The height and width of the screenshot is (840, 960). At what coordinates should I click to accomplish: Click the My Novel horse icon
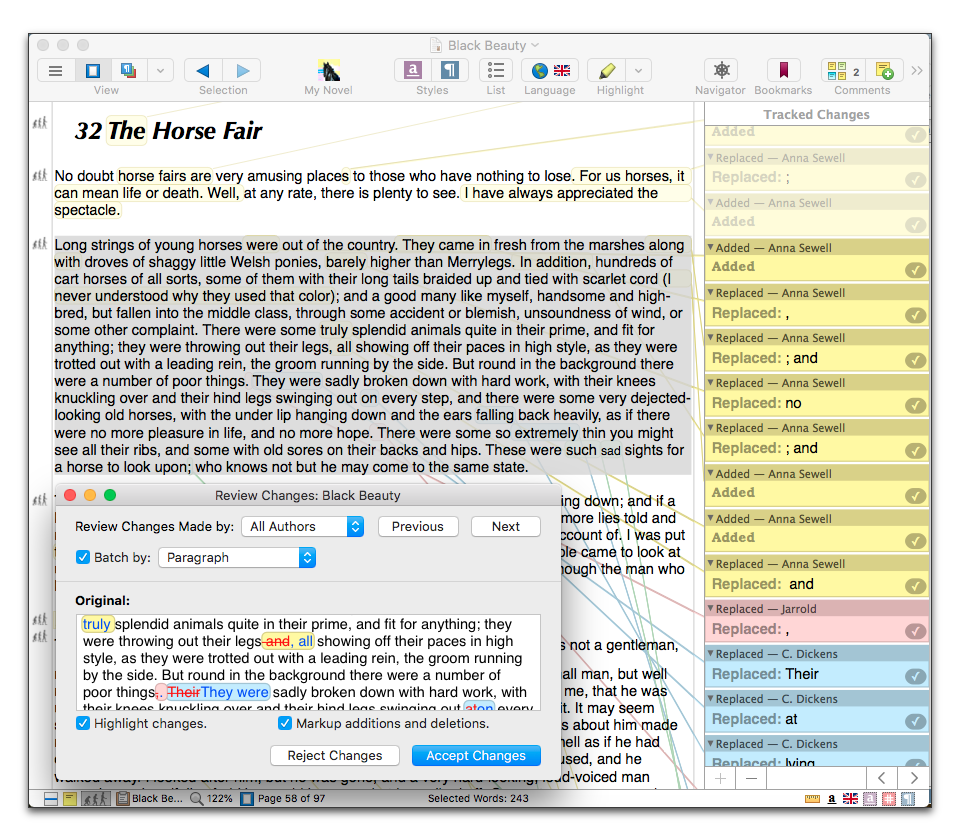click(328, 71)
